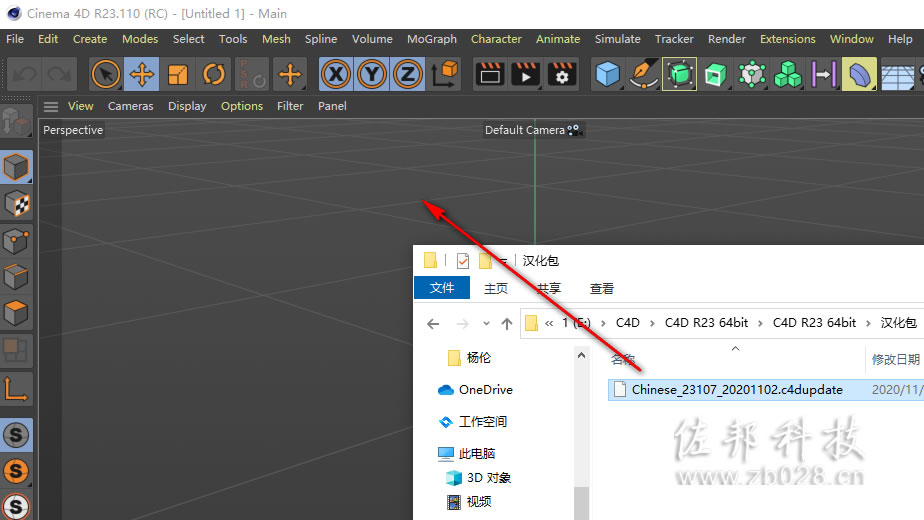Toggle the Z axis lock

coord(408,74)
